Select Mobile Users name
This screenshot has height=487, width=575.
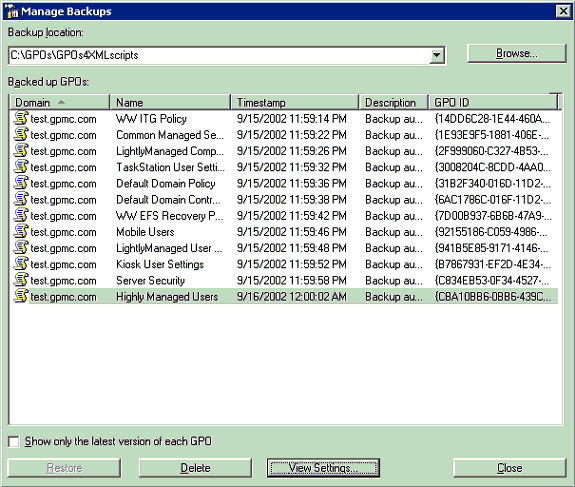point(145,232)
